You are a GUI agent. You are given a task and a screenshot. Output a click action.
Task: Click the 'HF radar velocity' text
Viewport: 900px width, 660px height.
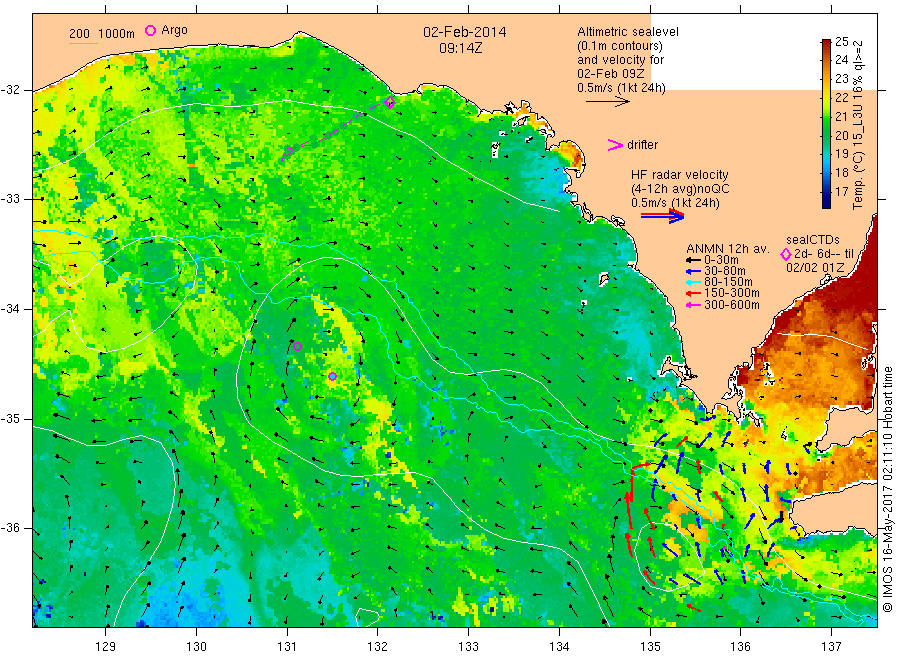point(680,174)
